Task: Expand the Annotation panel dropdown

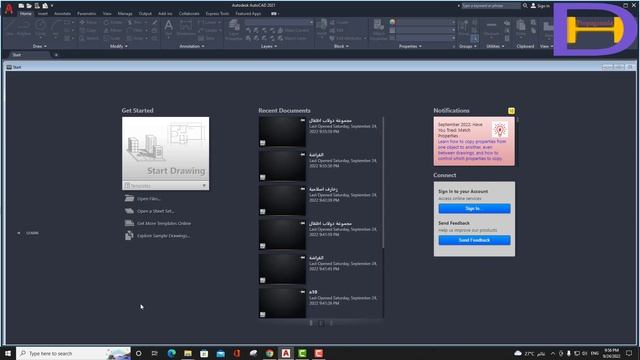Action: coord(192,47)
